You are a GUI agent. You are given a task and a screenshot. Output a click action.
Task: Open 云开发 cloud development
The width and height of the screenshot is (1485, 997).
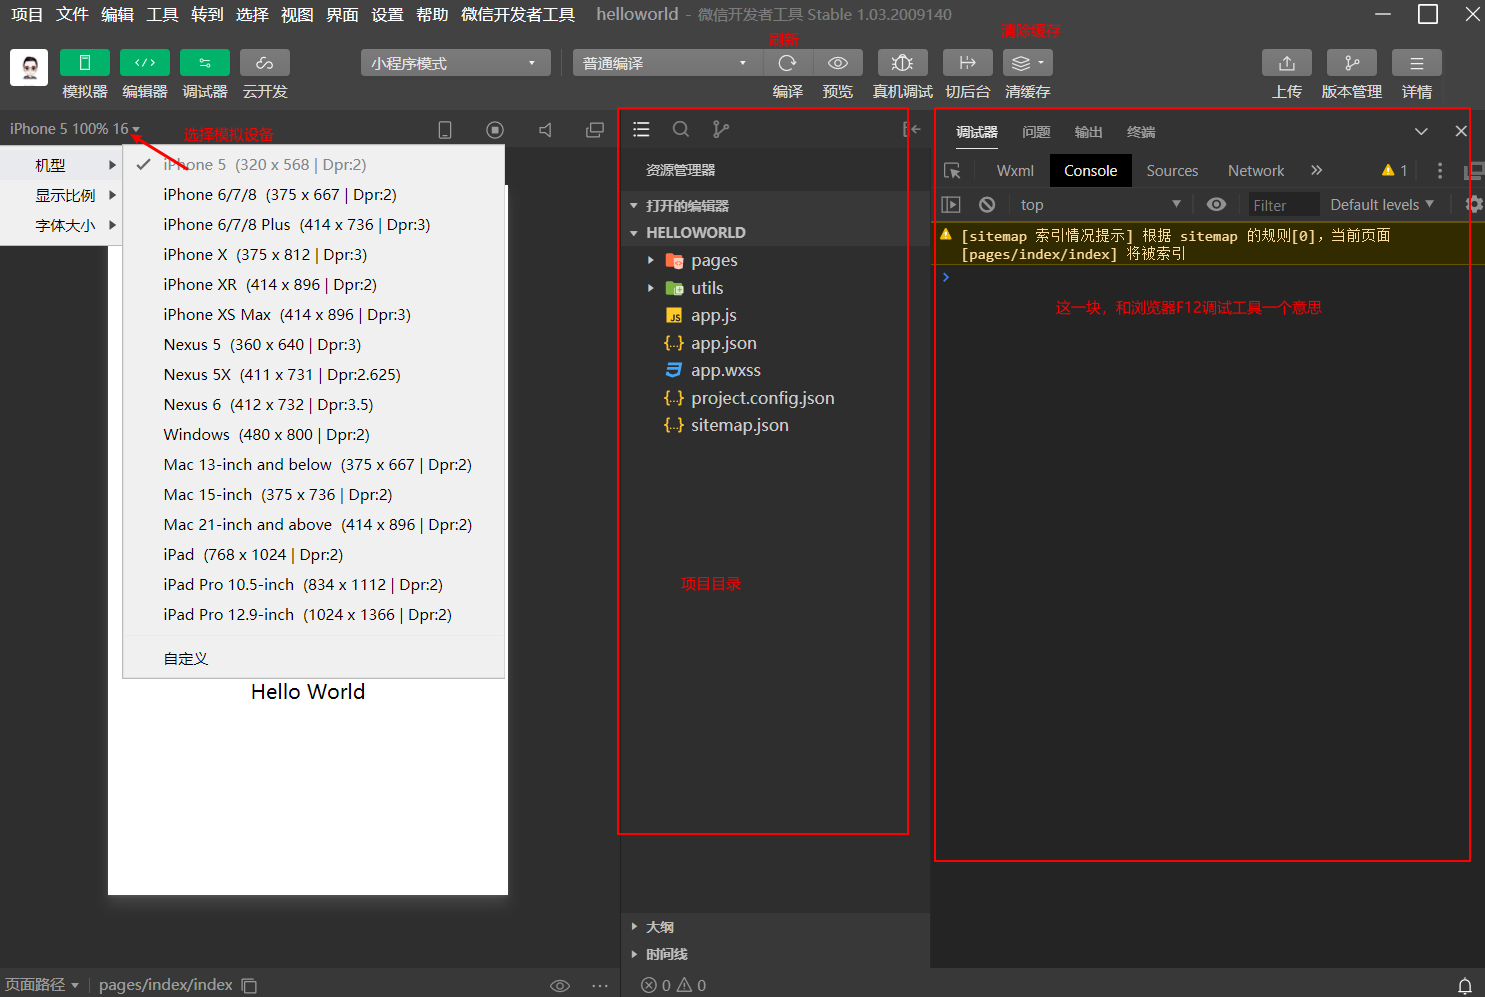[x=265, y=63]
